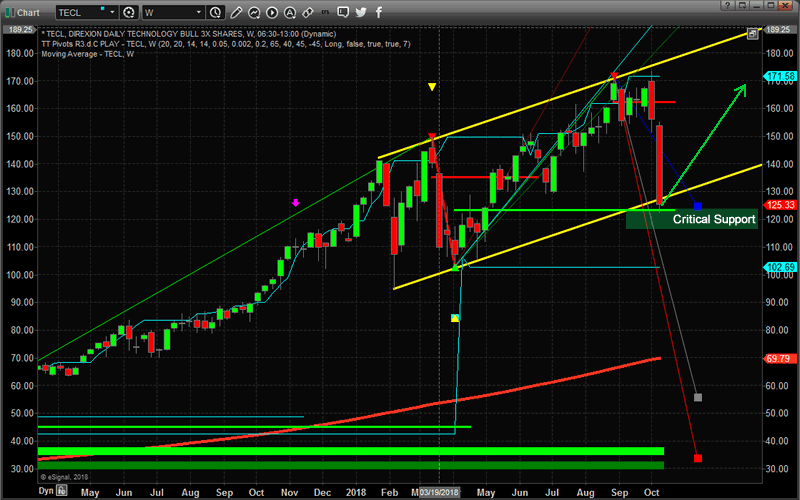Image resolution: width=800 pixels, height=500 pixels.
Task: Minimize the chart window
Action: (x=756, y=6)
